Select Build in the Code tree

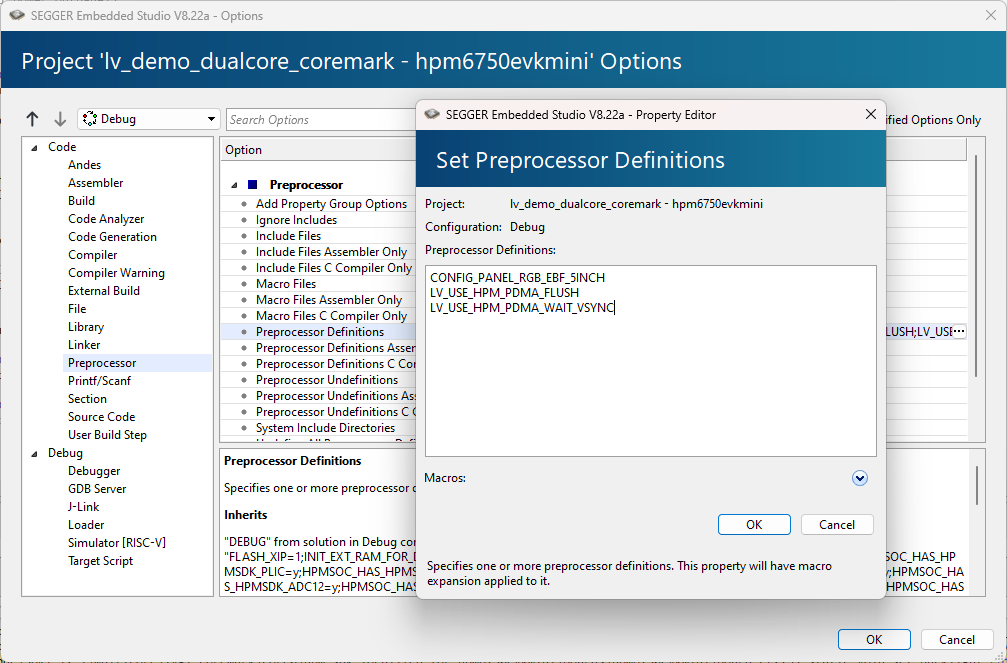tap(81, 201)
